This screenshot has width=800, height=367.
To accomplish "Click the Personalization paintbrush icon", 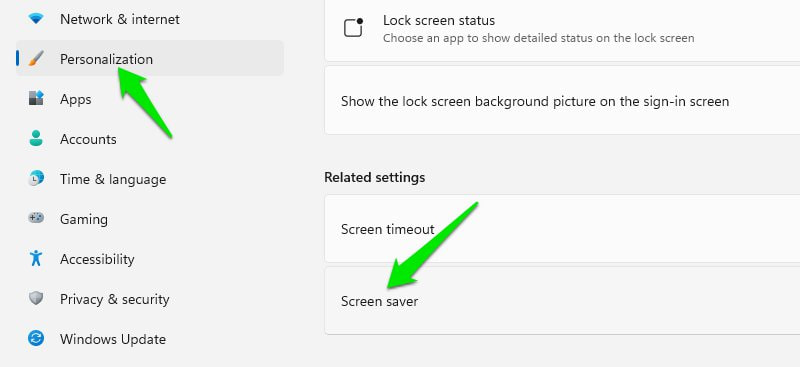I will (x=36, y=59).
